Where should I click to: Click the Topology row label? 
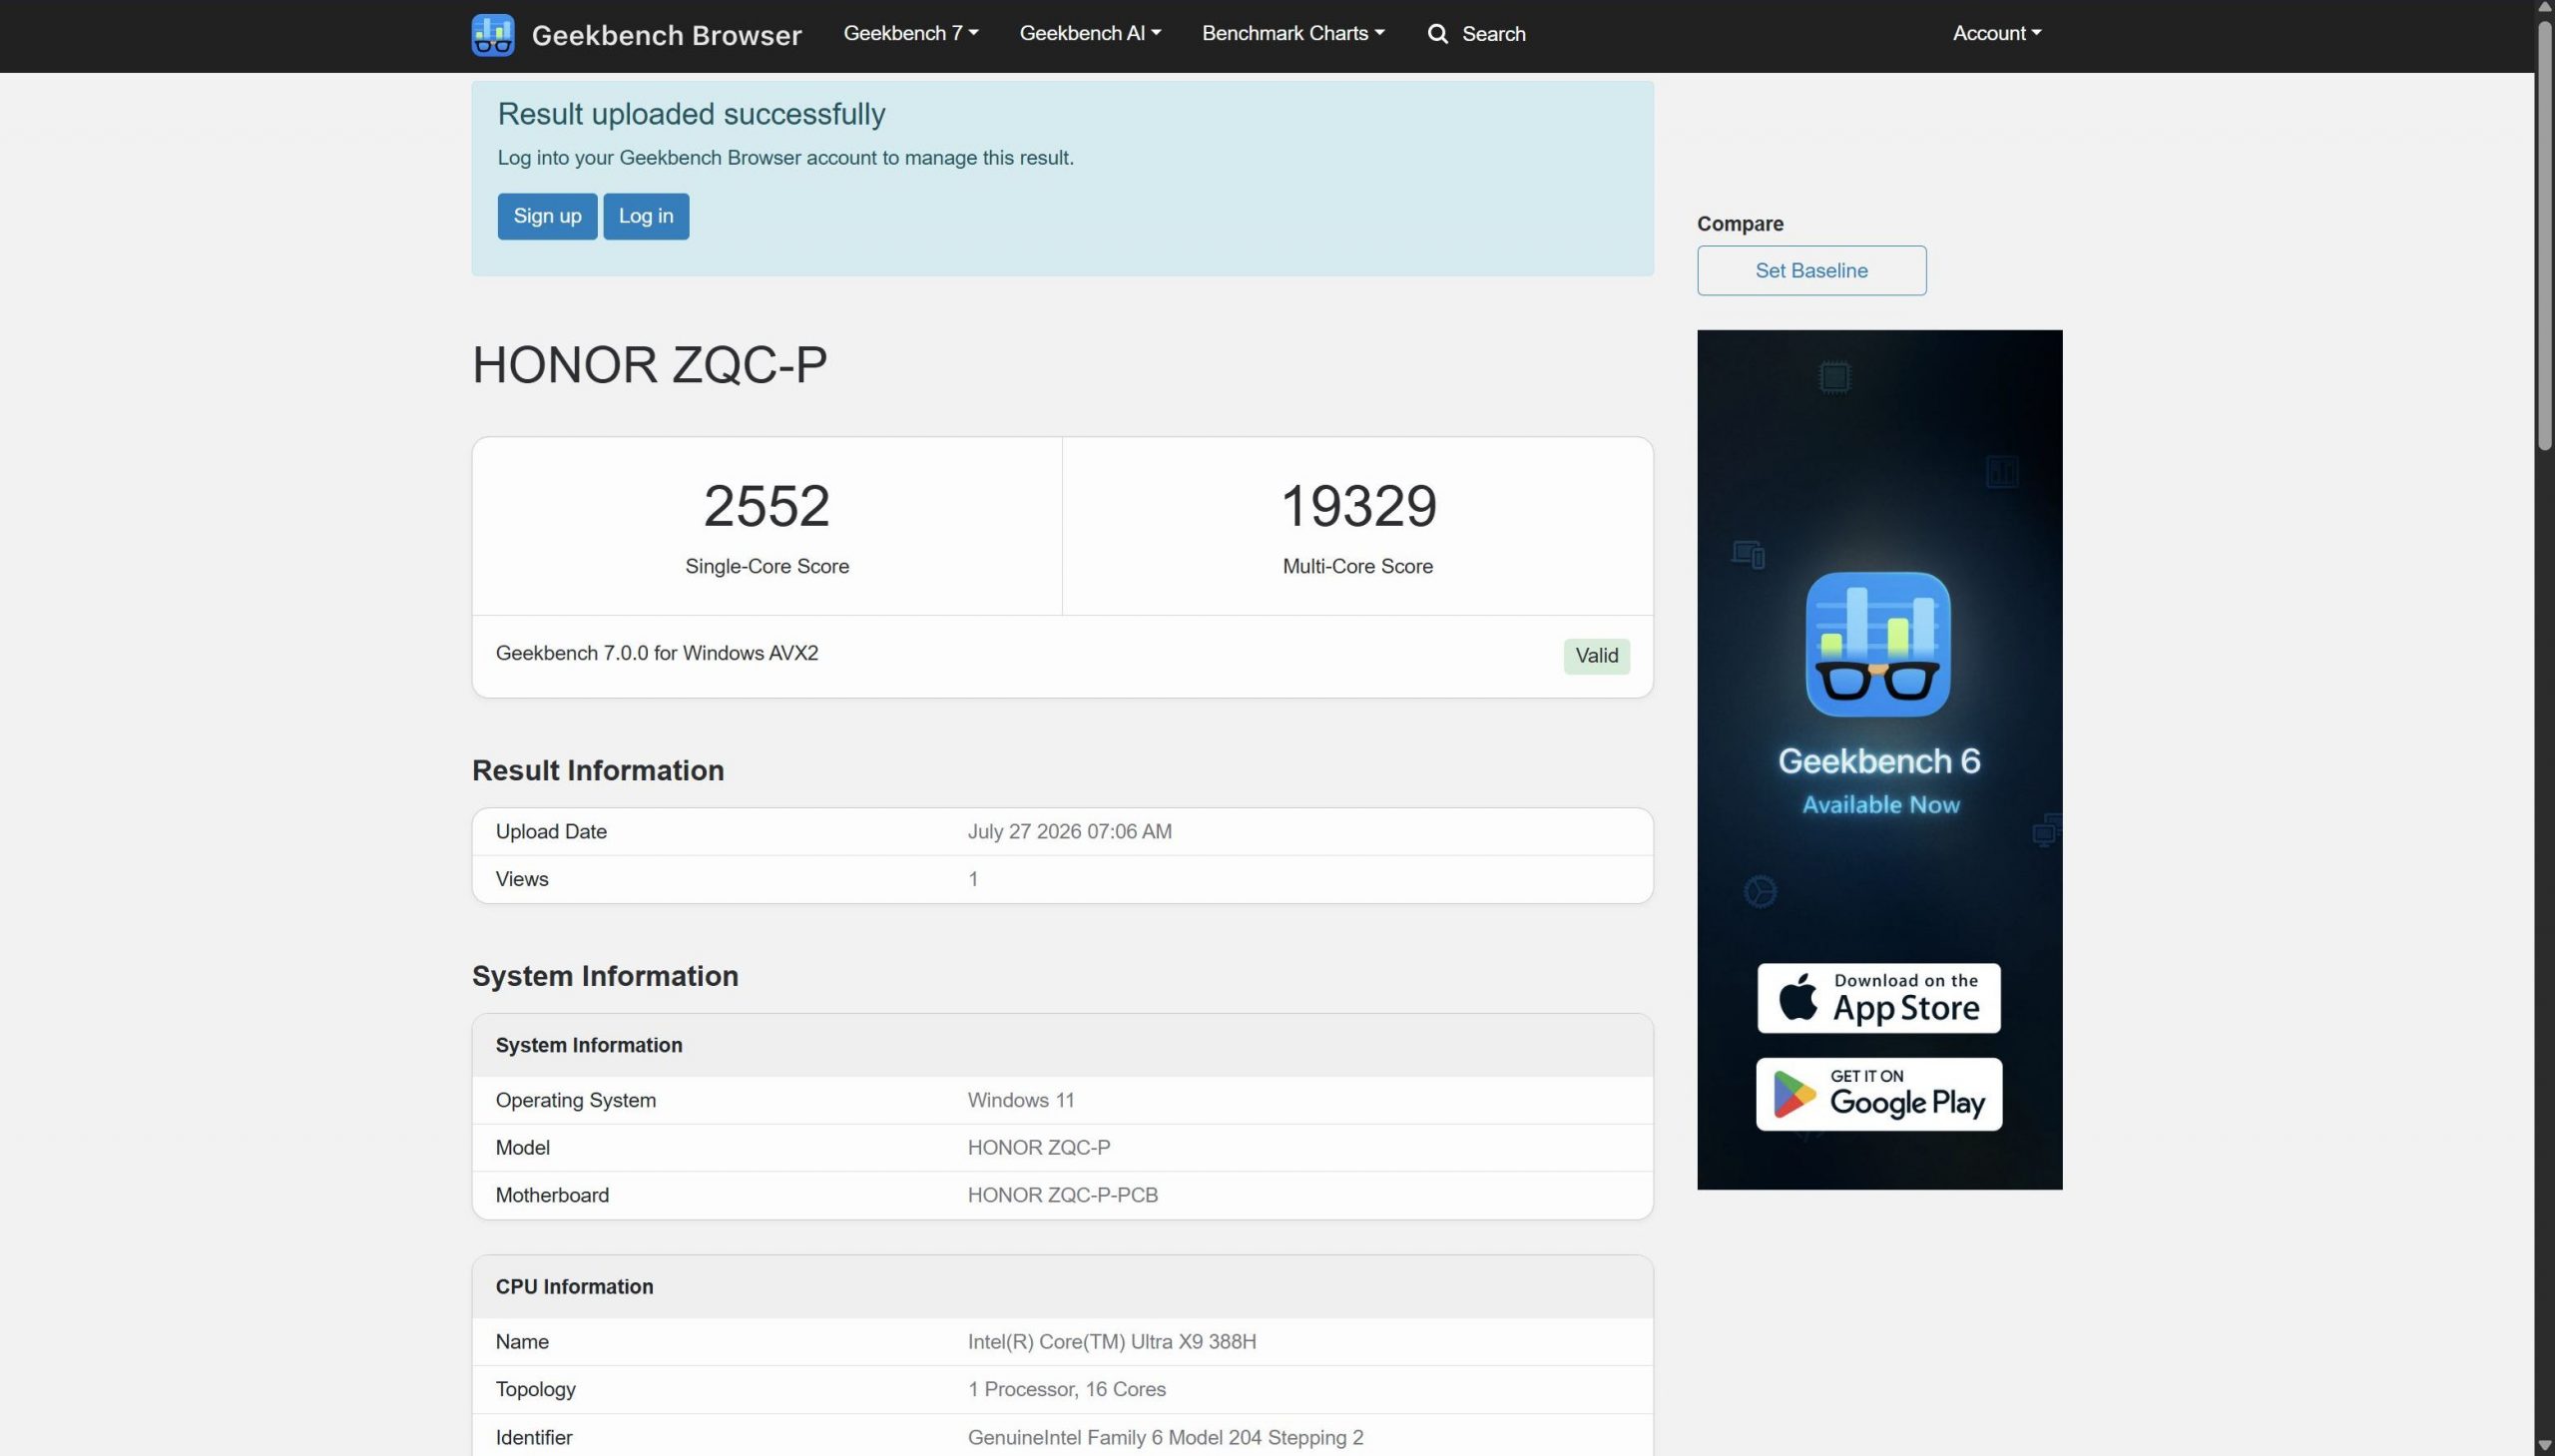coord(535,1390)
